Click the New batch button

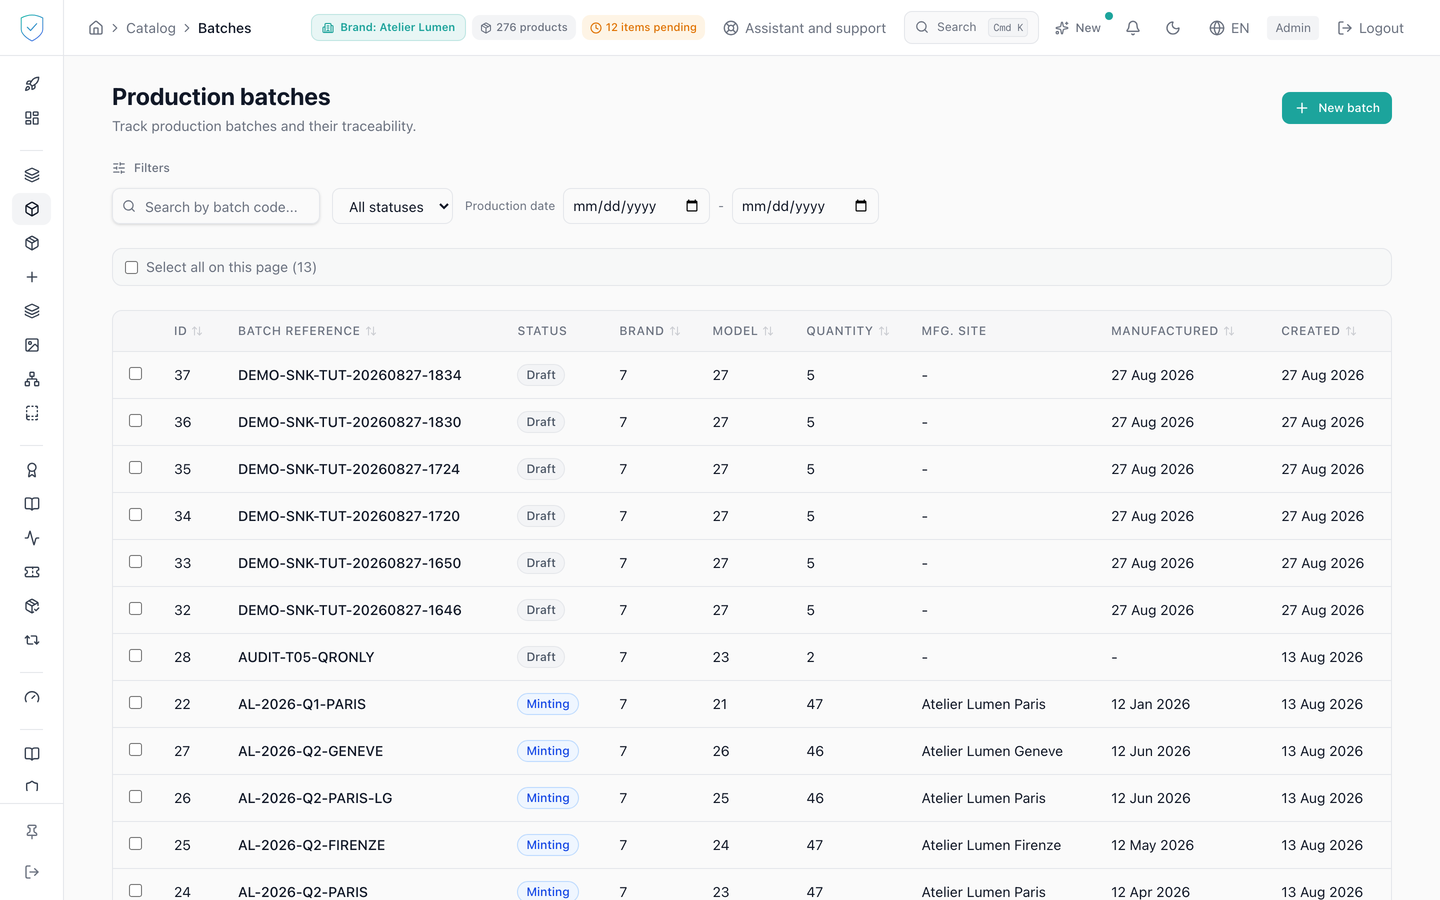1337,108
